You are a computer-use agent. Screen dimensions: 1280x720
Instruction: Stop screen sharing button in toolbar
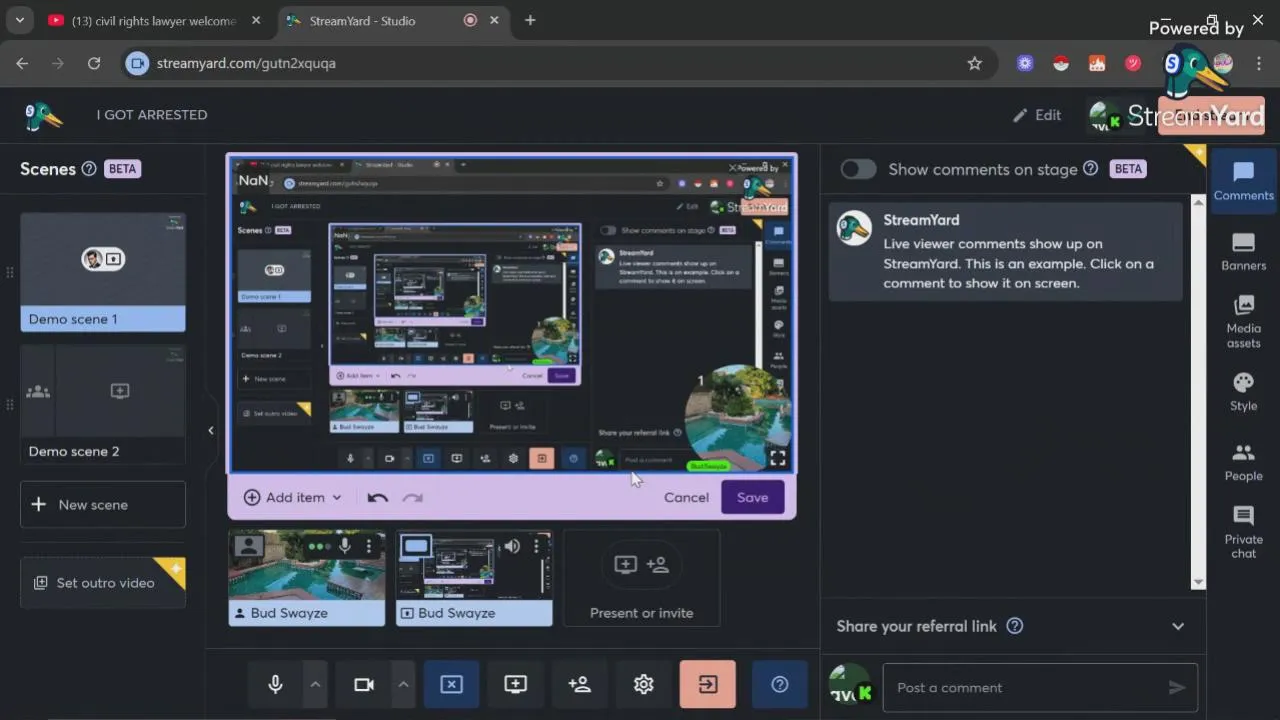point(451,685)
